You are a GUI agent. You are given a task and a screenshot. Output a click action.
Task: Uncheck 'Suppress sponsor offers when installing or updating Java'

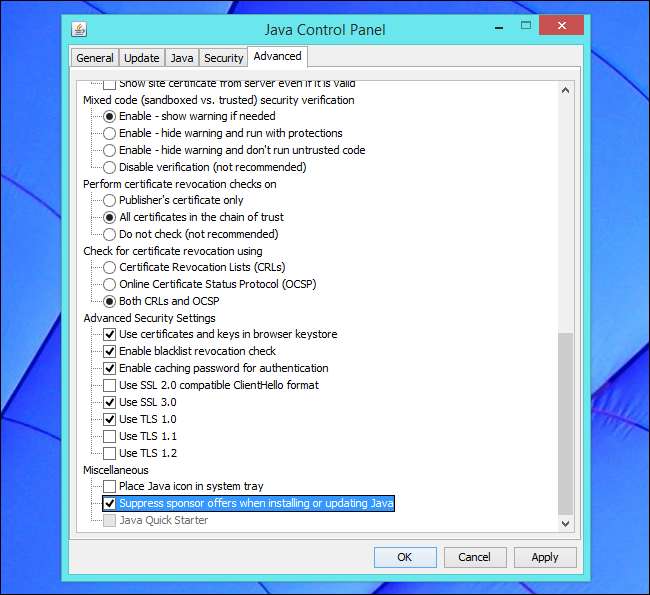coord(109,503)
